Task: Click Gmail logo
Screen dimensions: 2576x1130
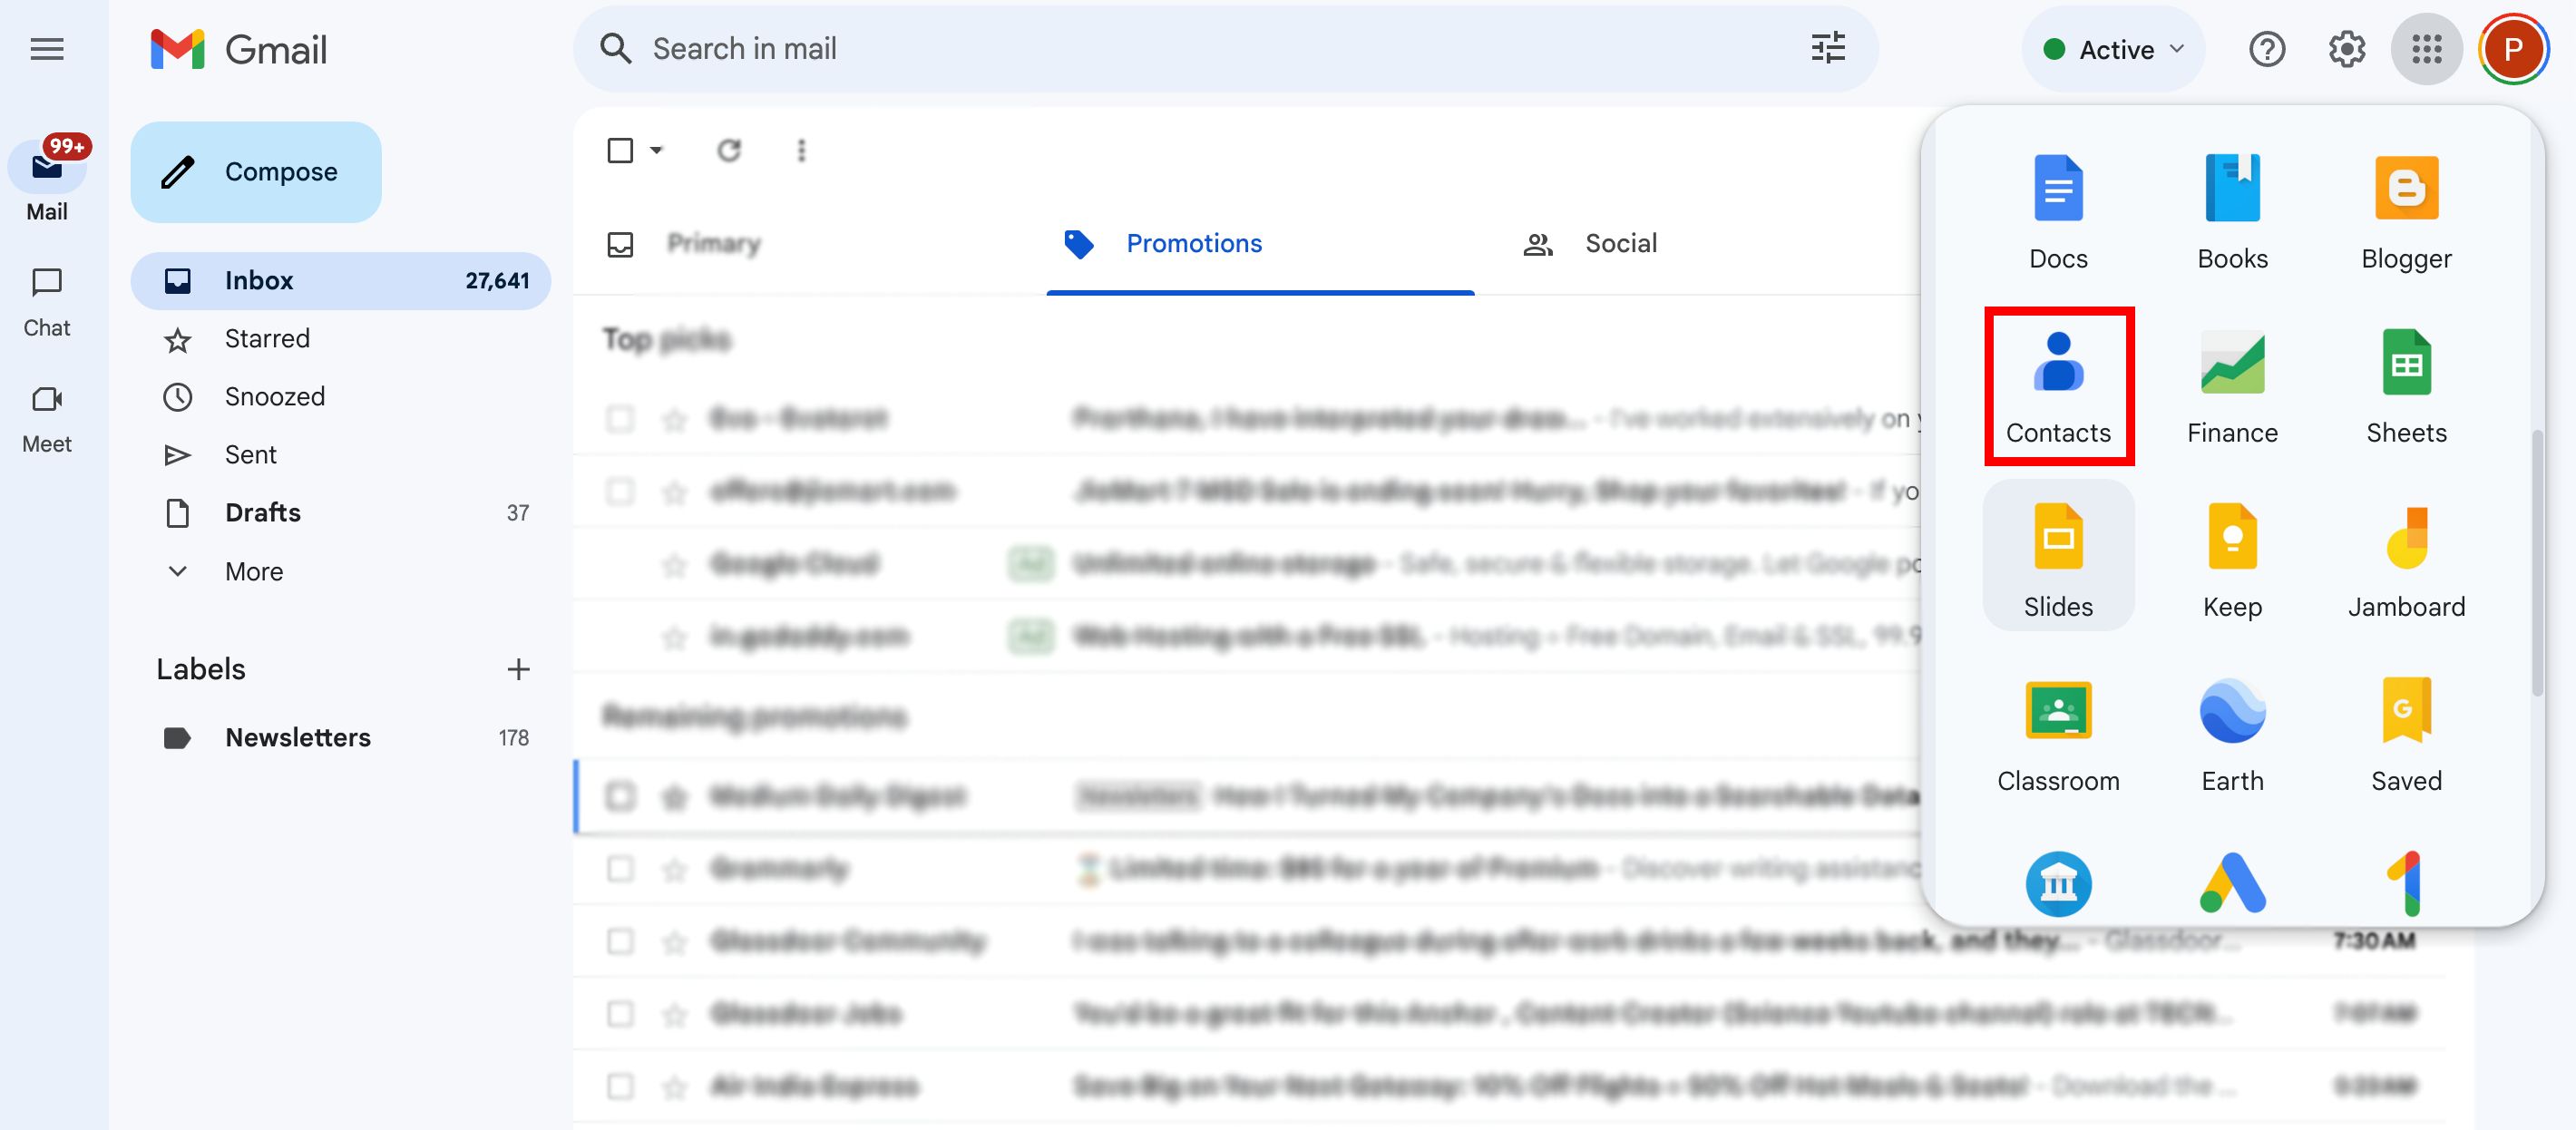Action: 238,49
